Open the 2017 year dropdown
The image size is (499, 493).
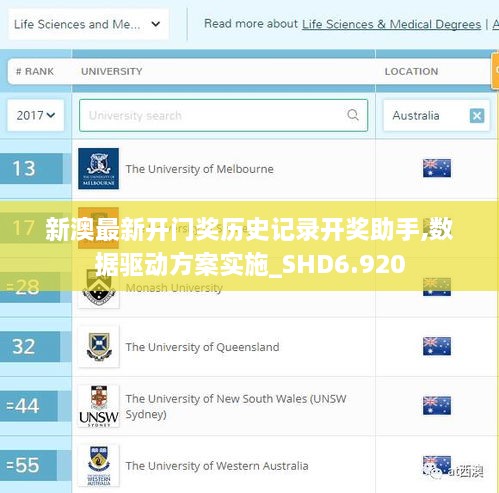[x=36, y=115]
